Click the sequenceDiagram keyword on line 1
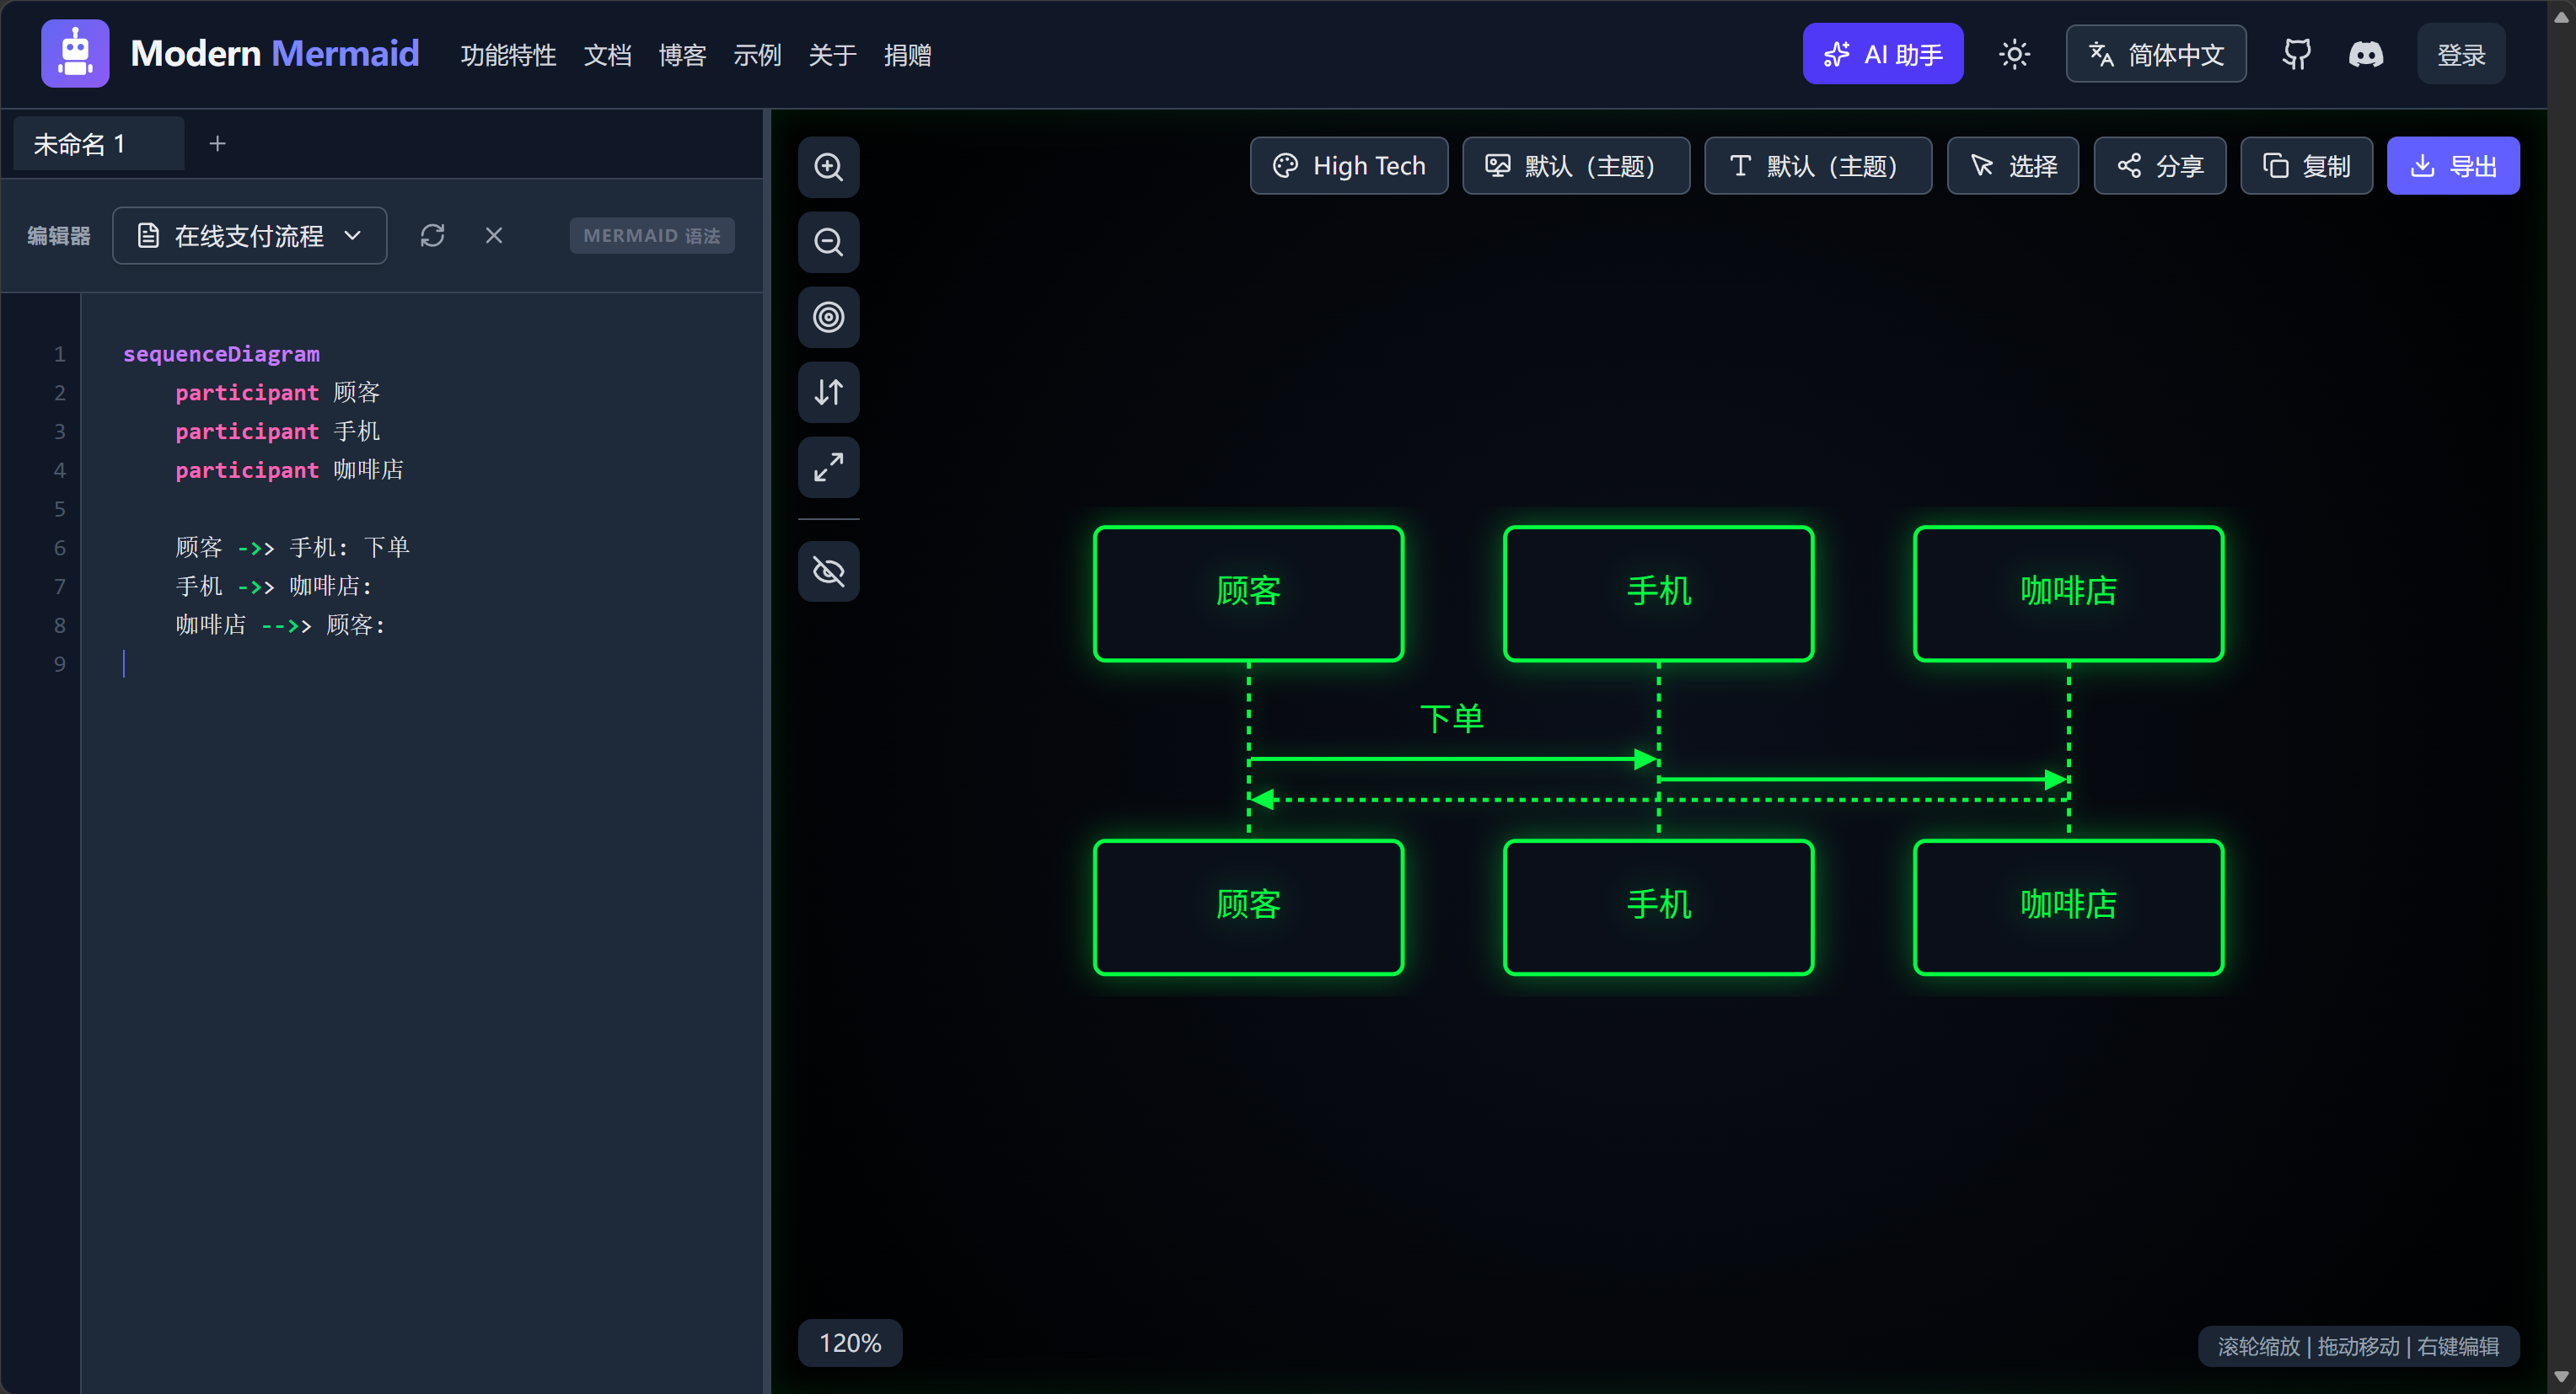 pyautogui.click(x=221, y=354)
